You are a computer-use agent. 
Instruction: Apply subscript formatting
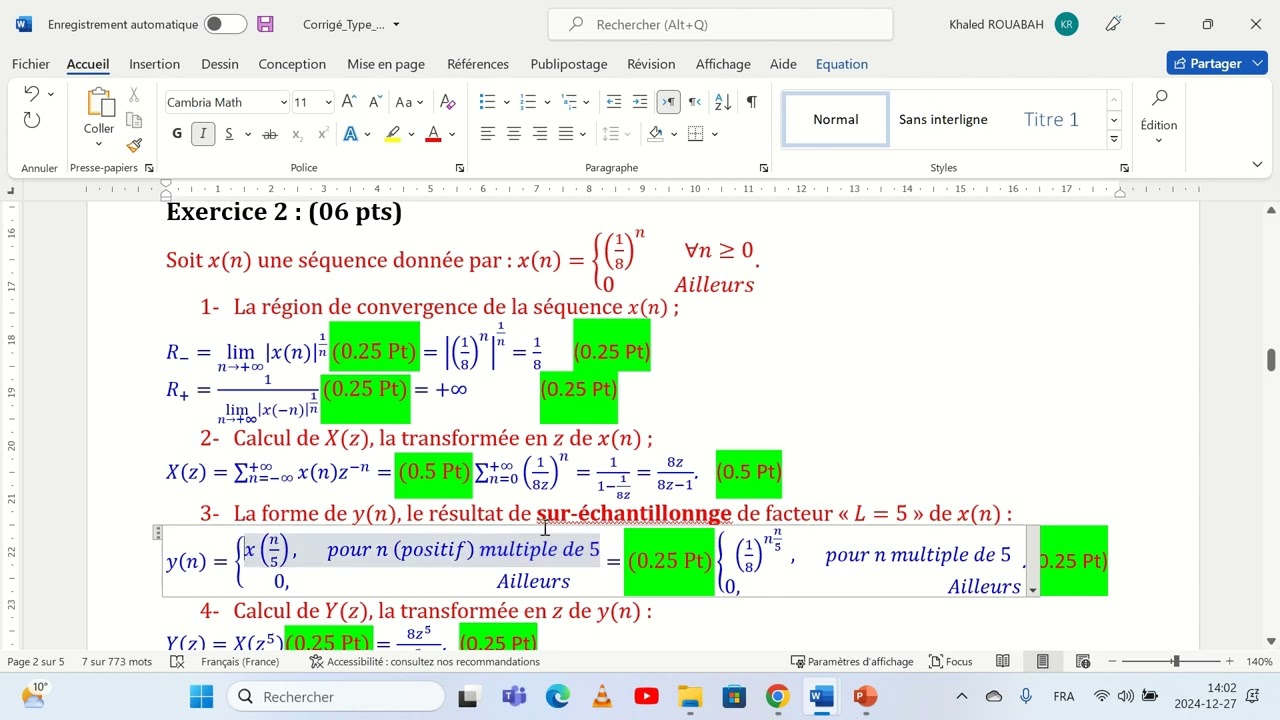tap(297, 134)
